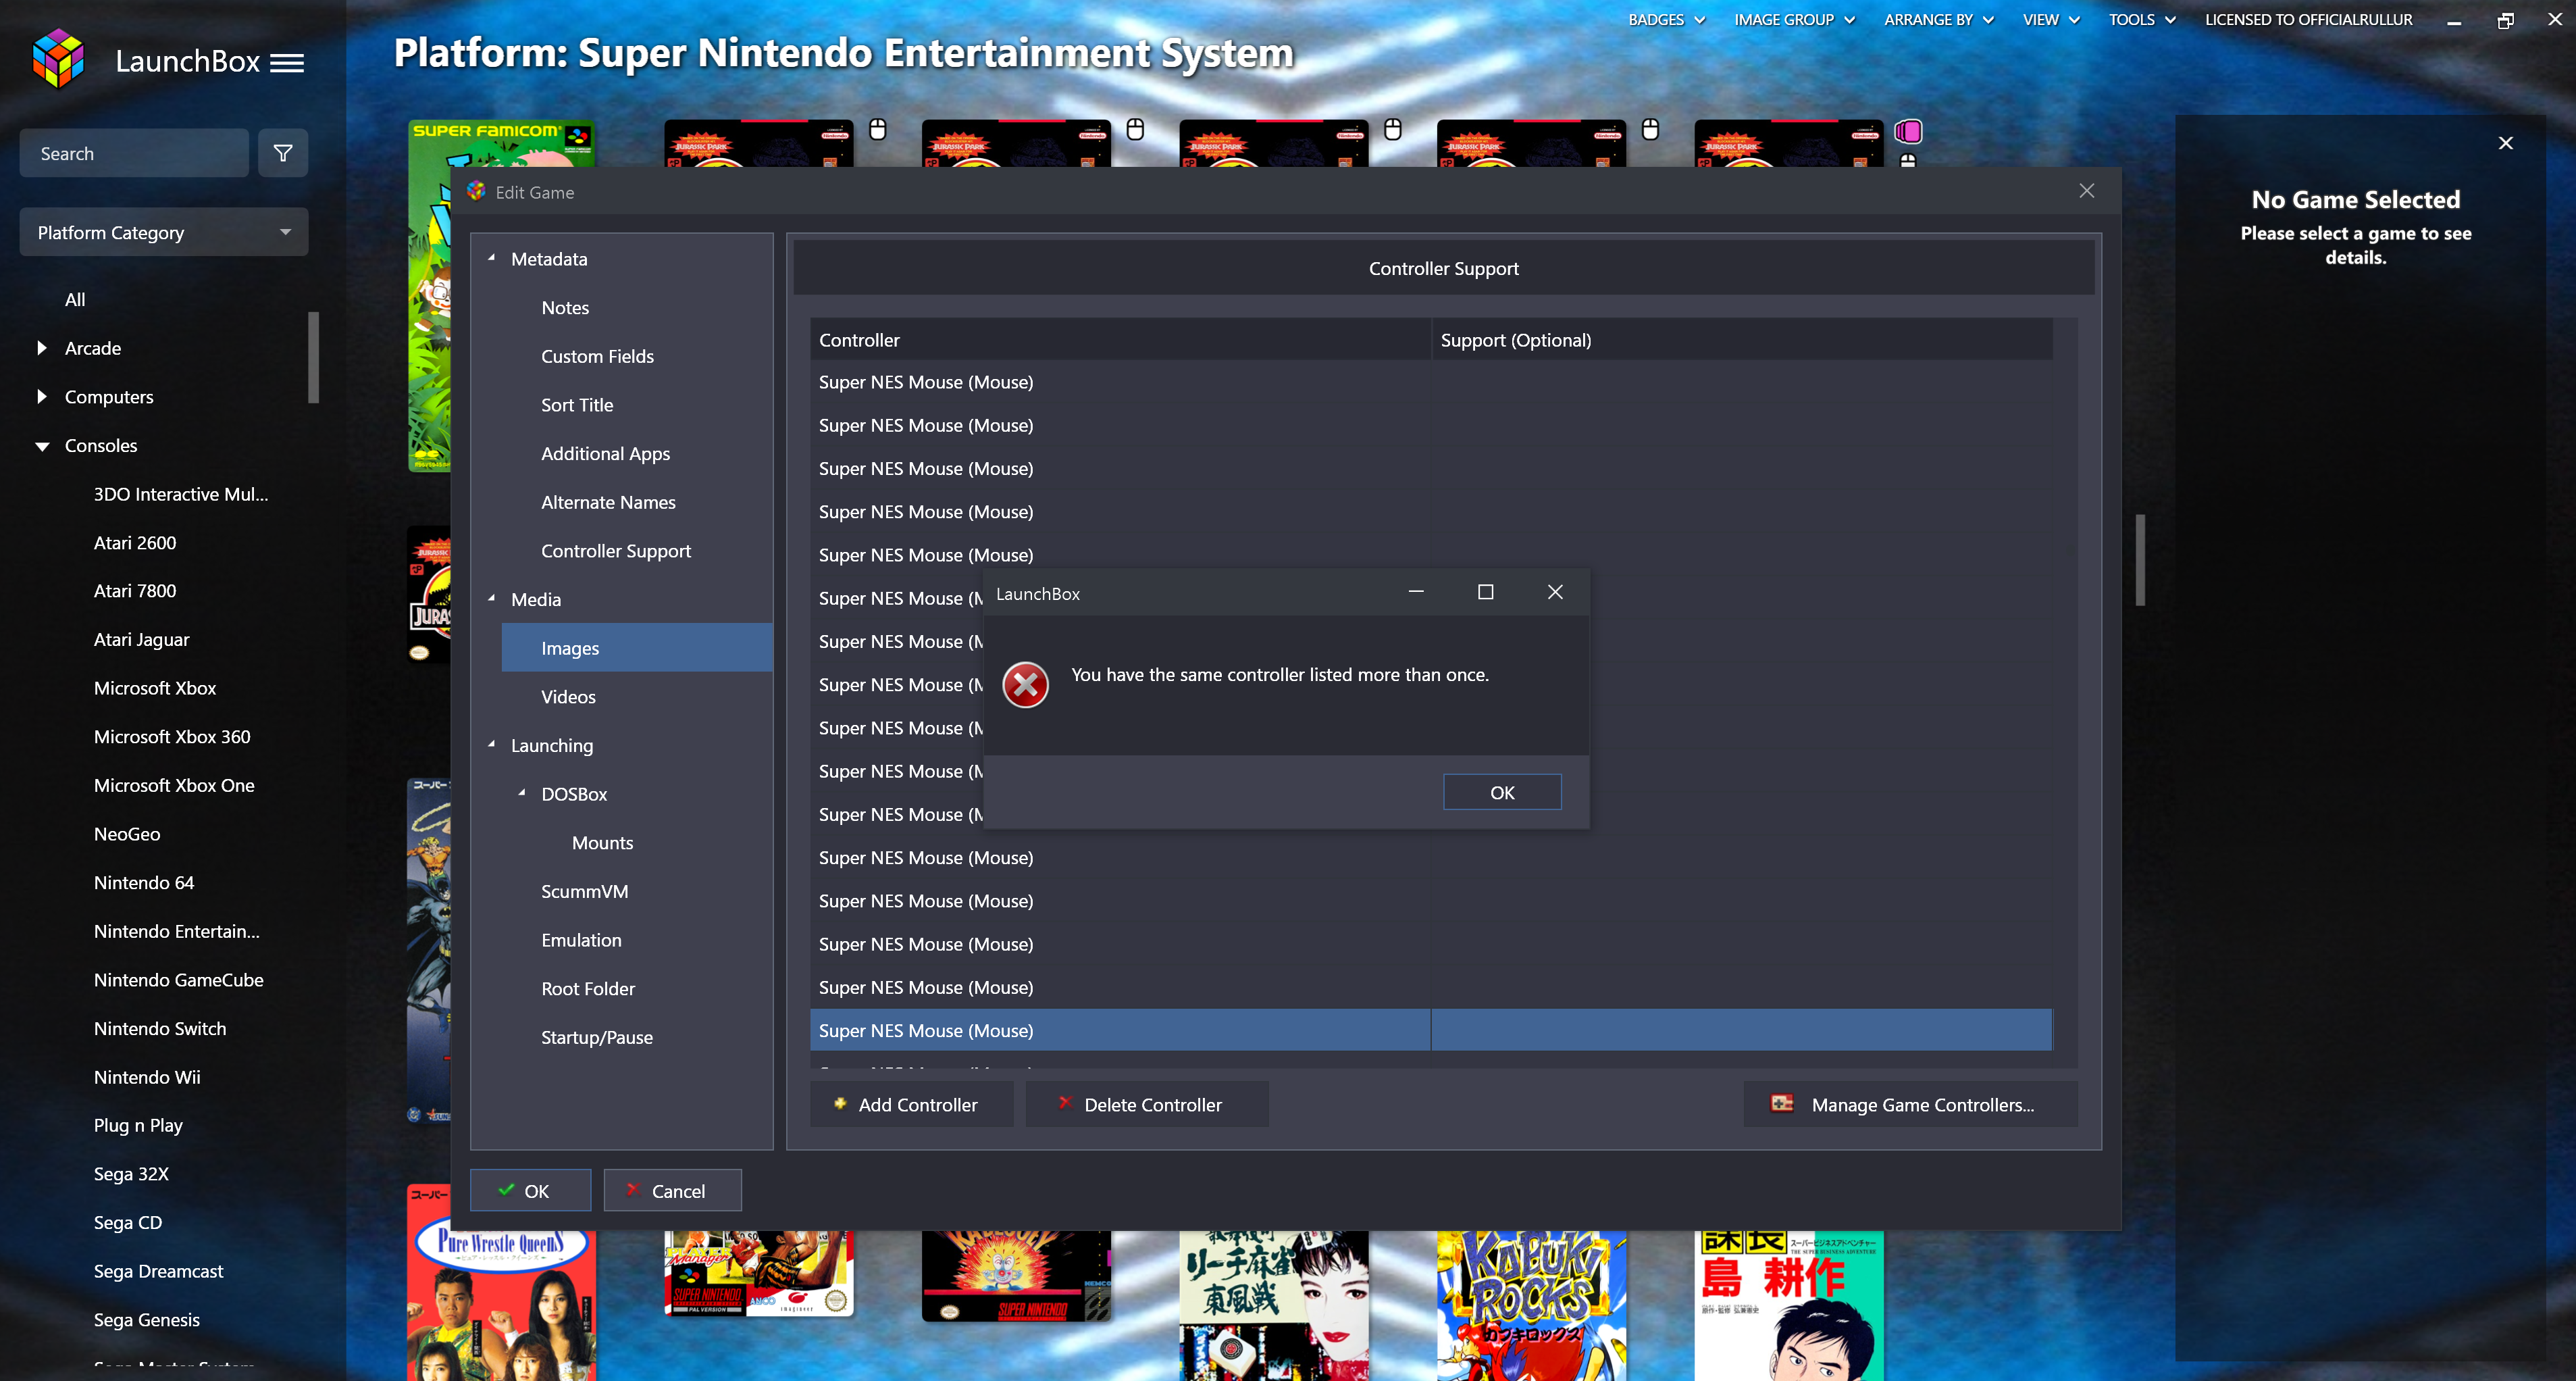Select ScummVM in the tree
Image resolution: width=2576 pixels, height=1381 pixels.
click(x=584, y=891)
